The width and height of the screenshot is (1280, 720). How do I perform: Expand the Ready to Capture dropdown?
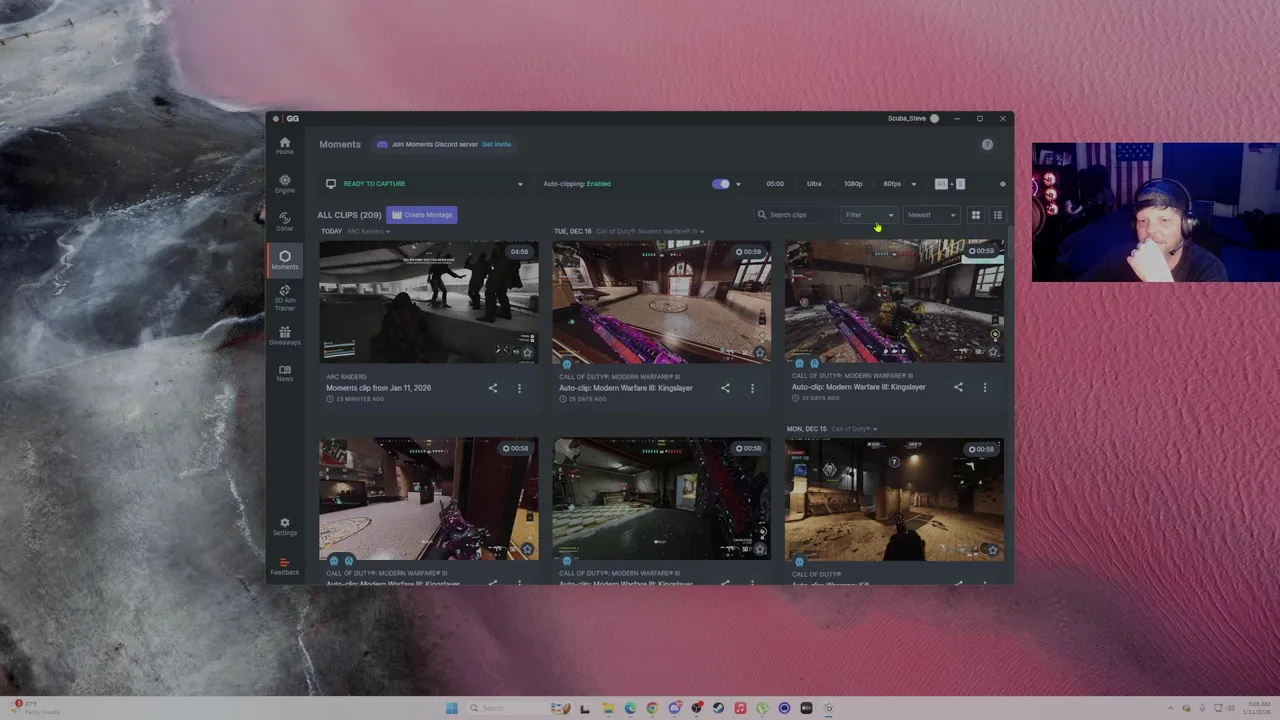(x=520, y=184)
